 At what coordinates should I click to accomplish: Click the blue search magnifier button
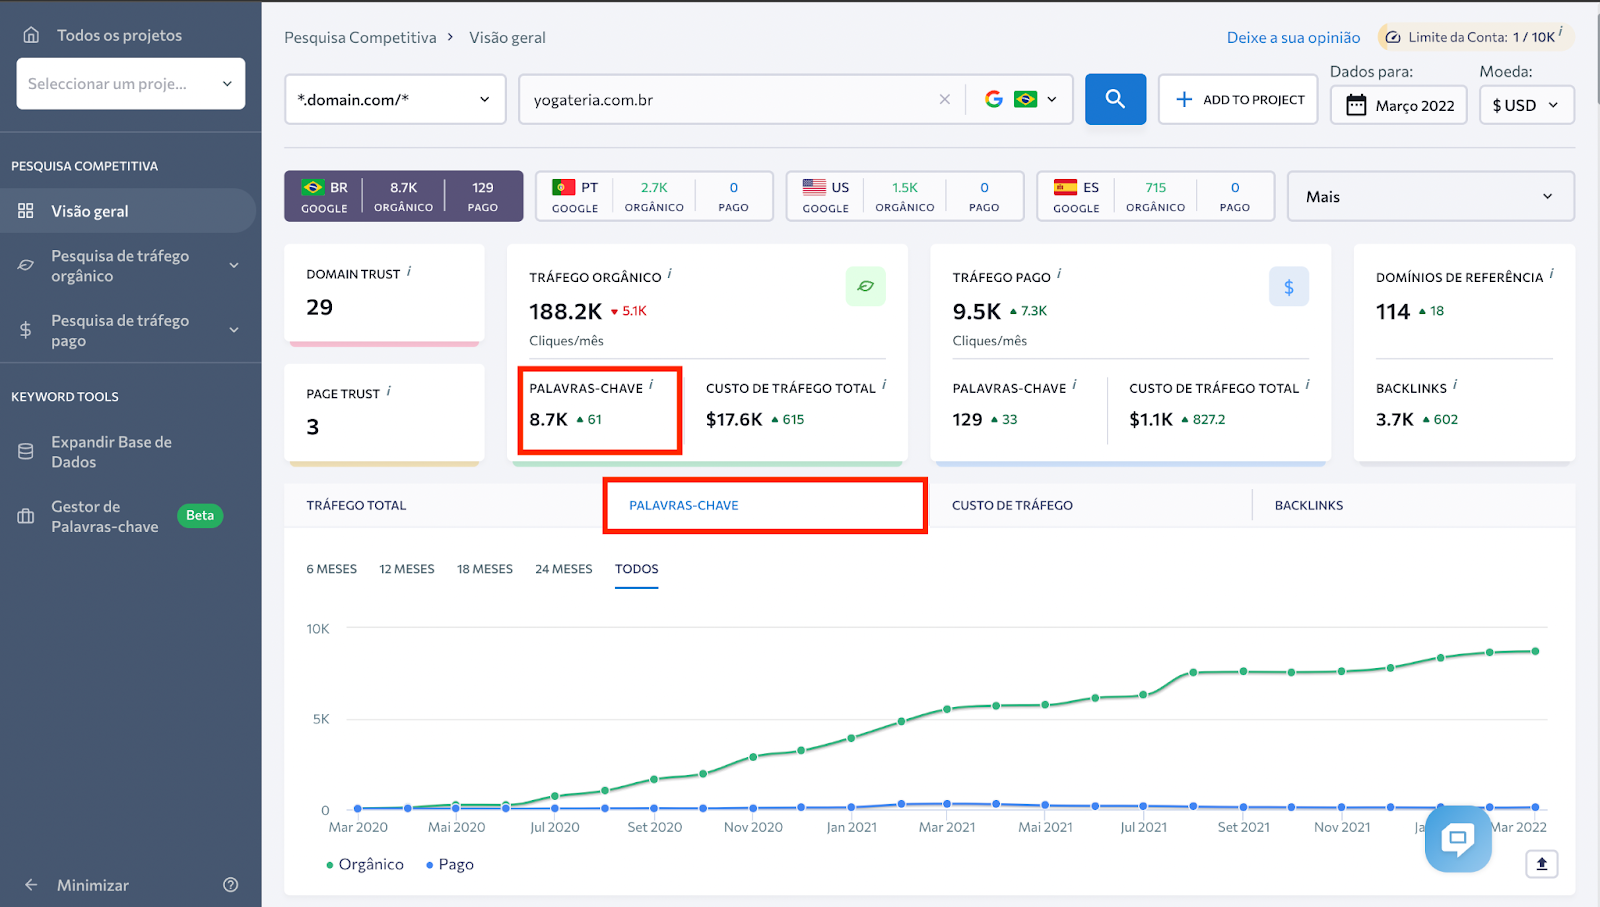pos(1115,99)
